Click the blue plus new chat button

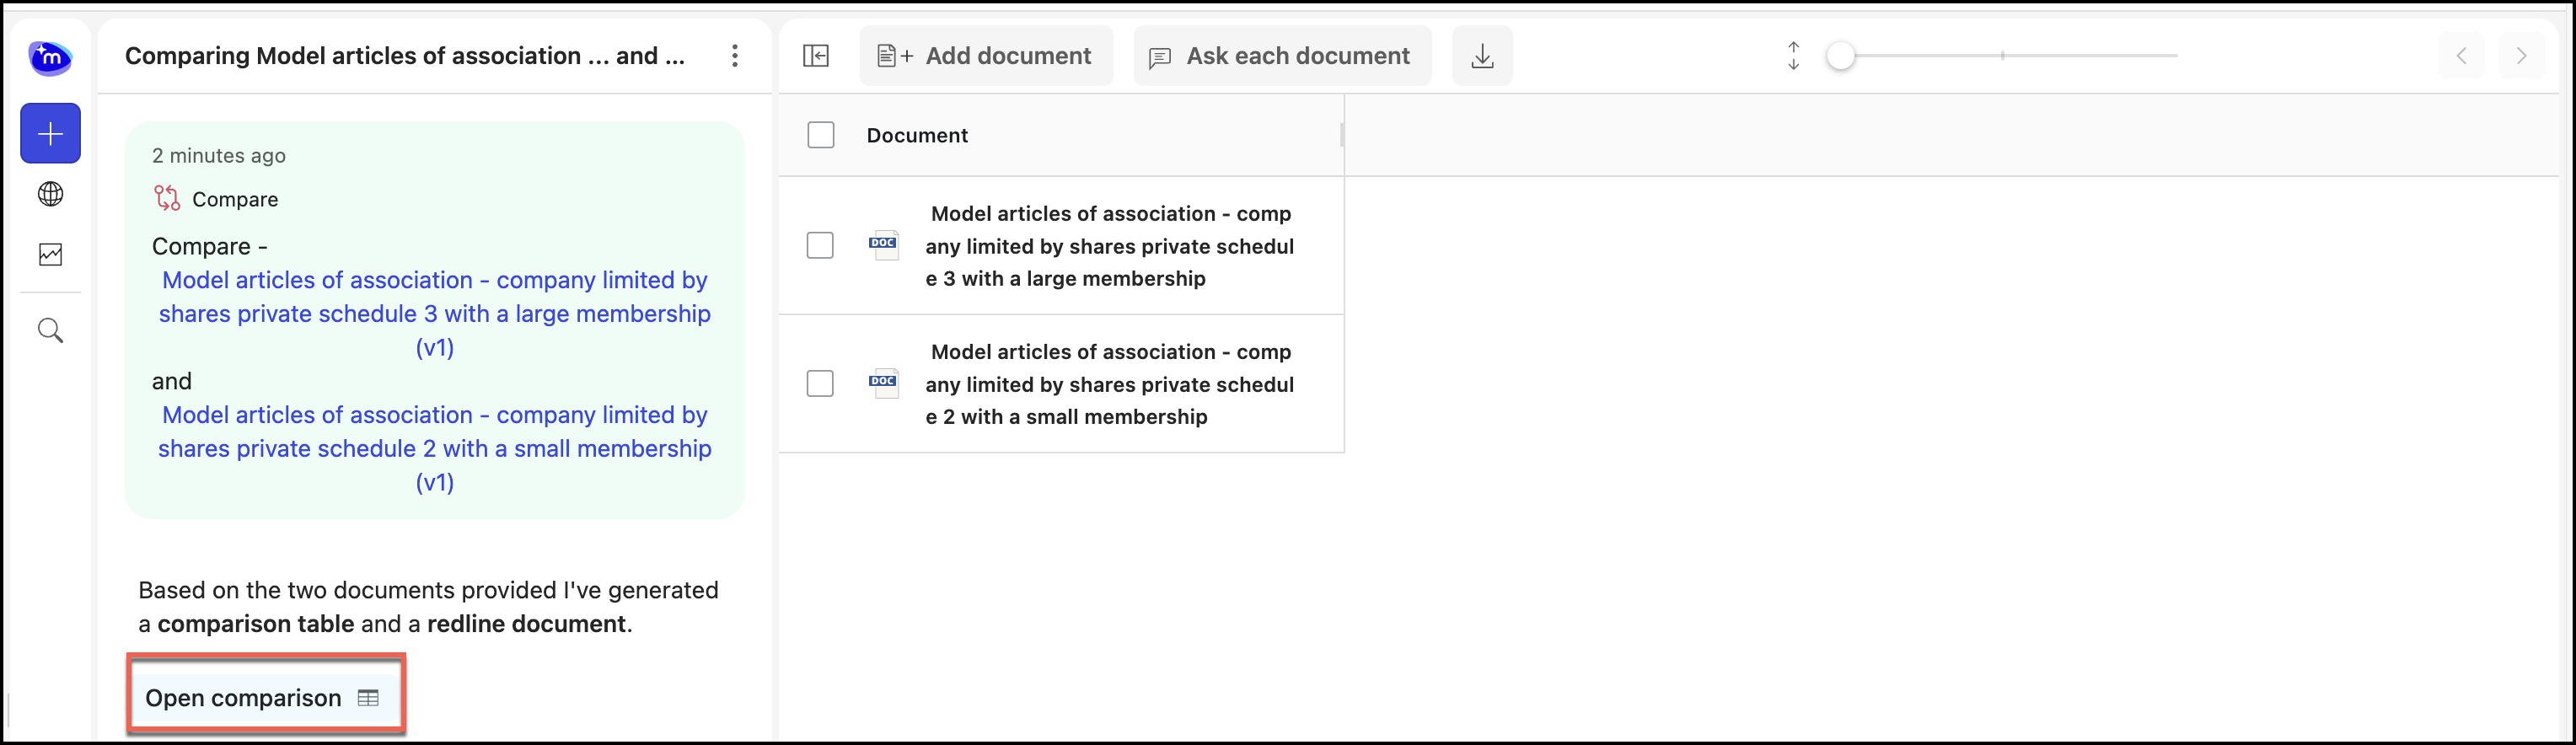click(50, 133)
